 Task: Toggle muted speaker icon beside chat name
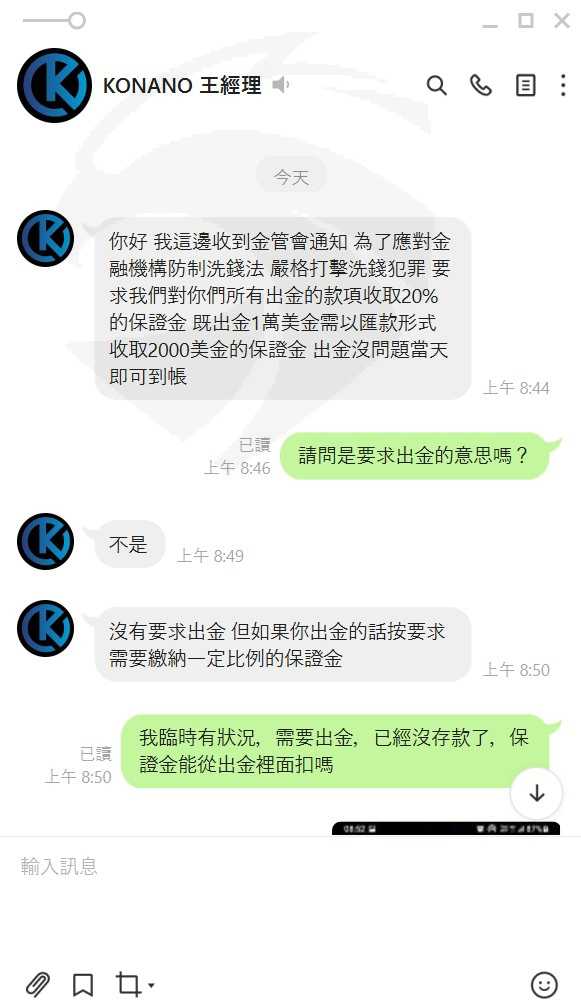[280, 85]
